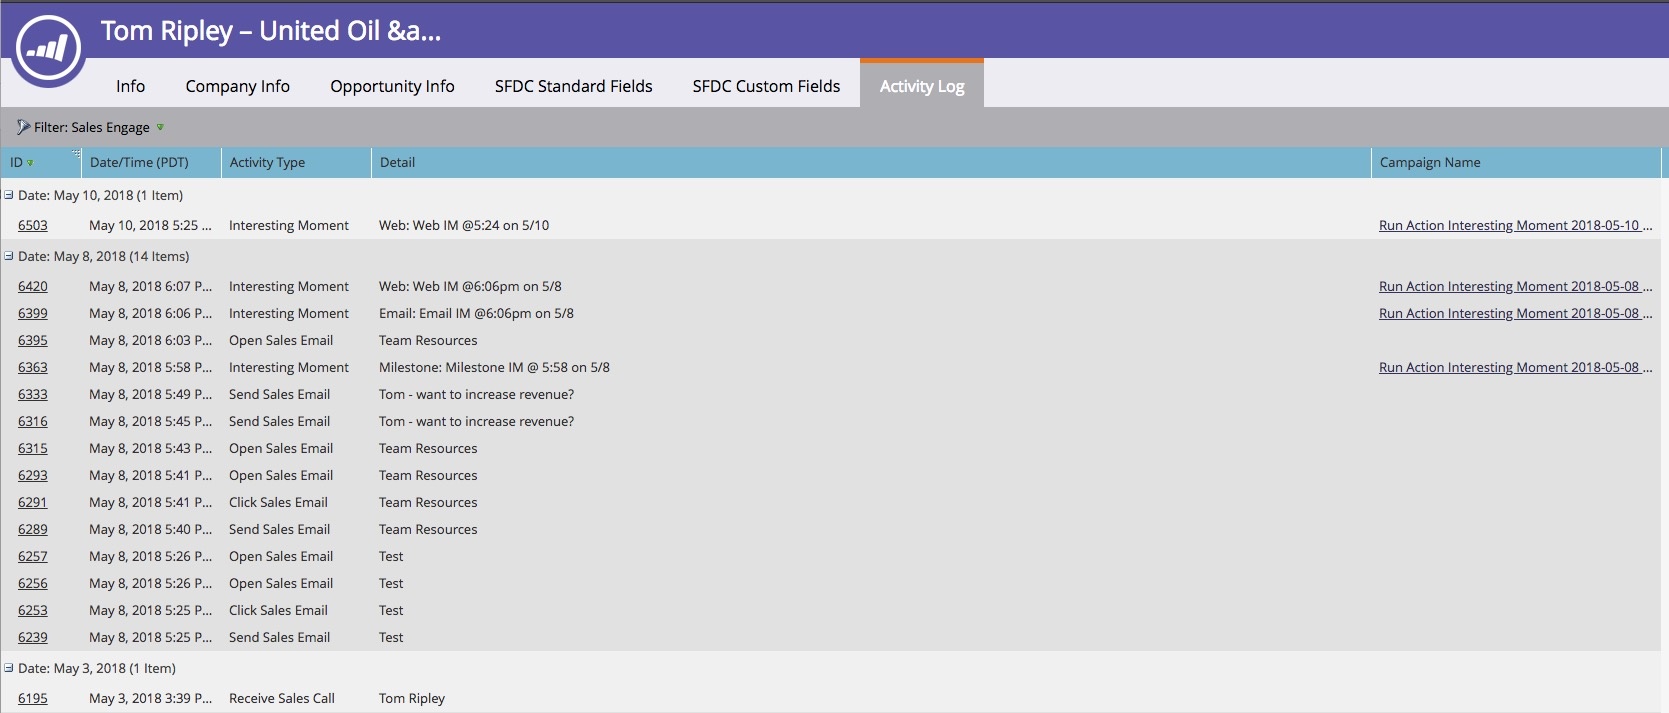Open the Sales Engage filter dropdown arrow
Image resolution: width=1669 pixels, height=713 pixels.
pyautogui.click(x=160, y=127)
